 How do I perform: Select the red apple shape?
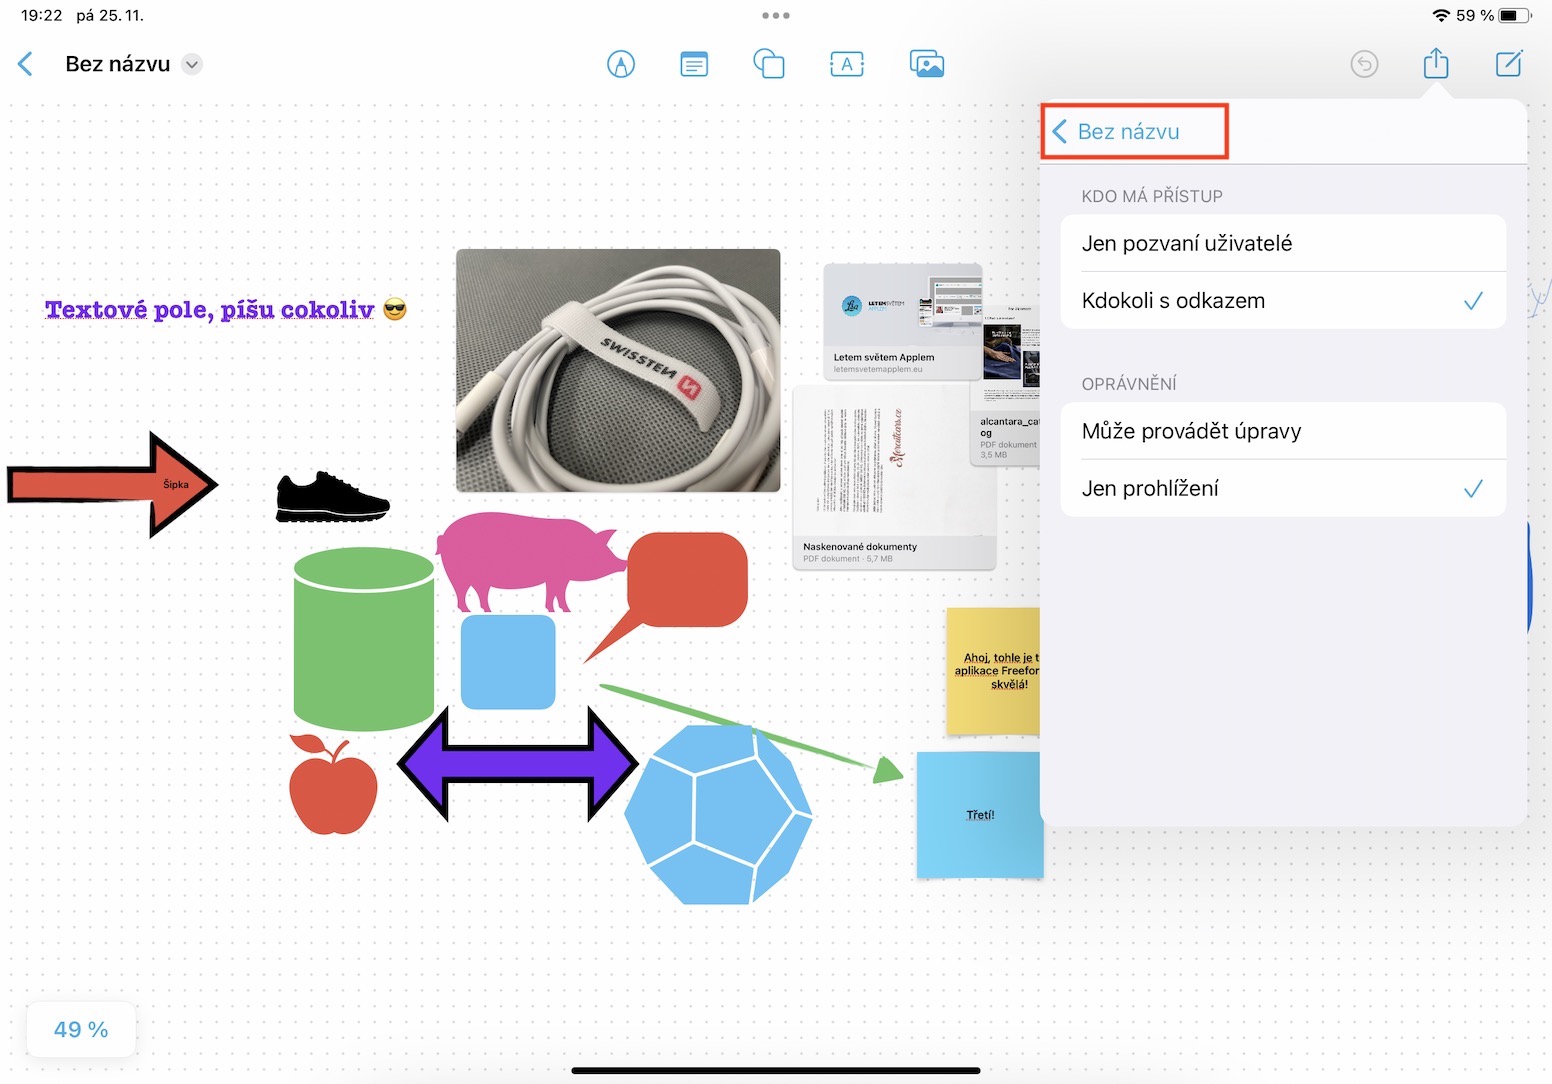tap(333, 786)
